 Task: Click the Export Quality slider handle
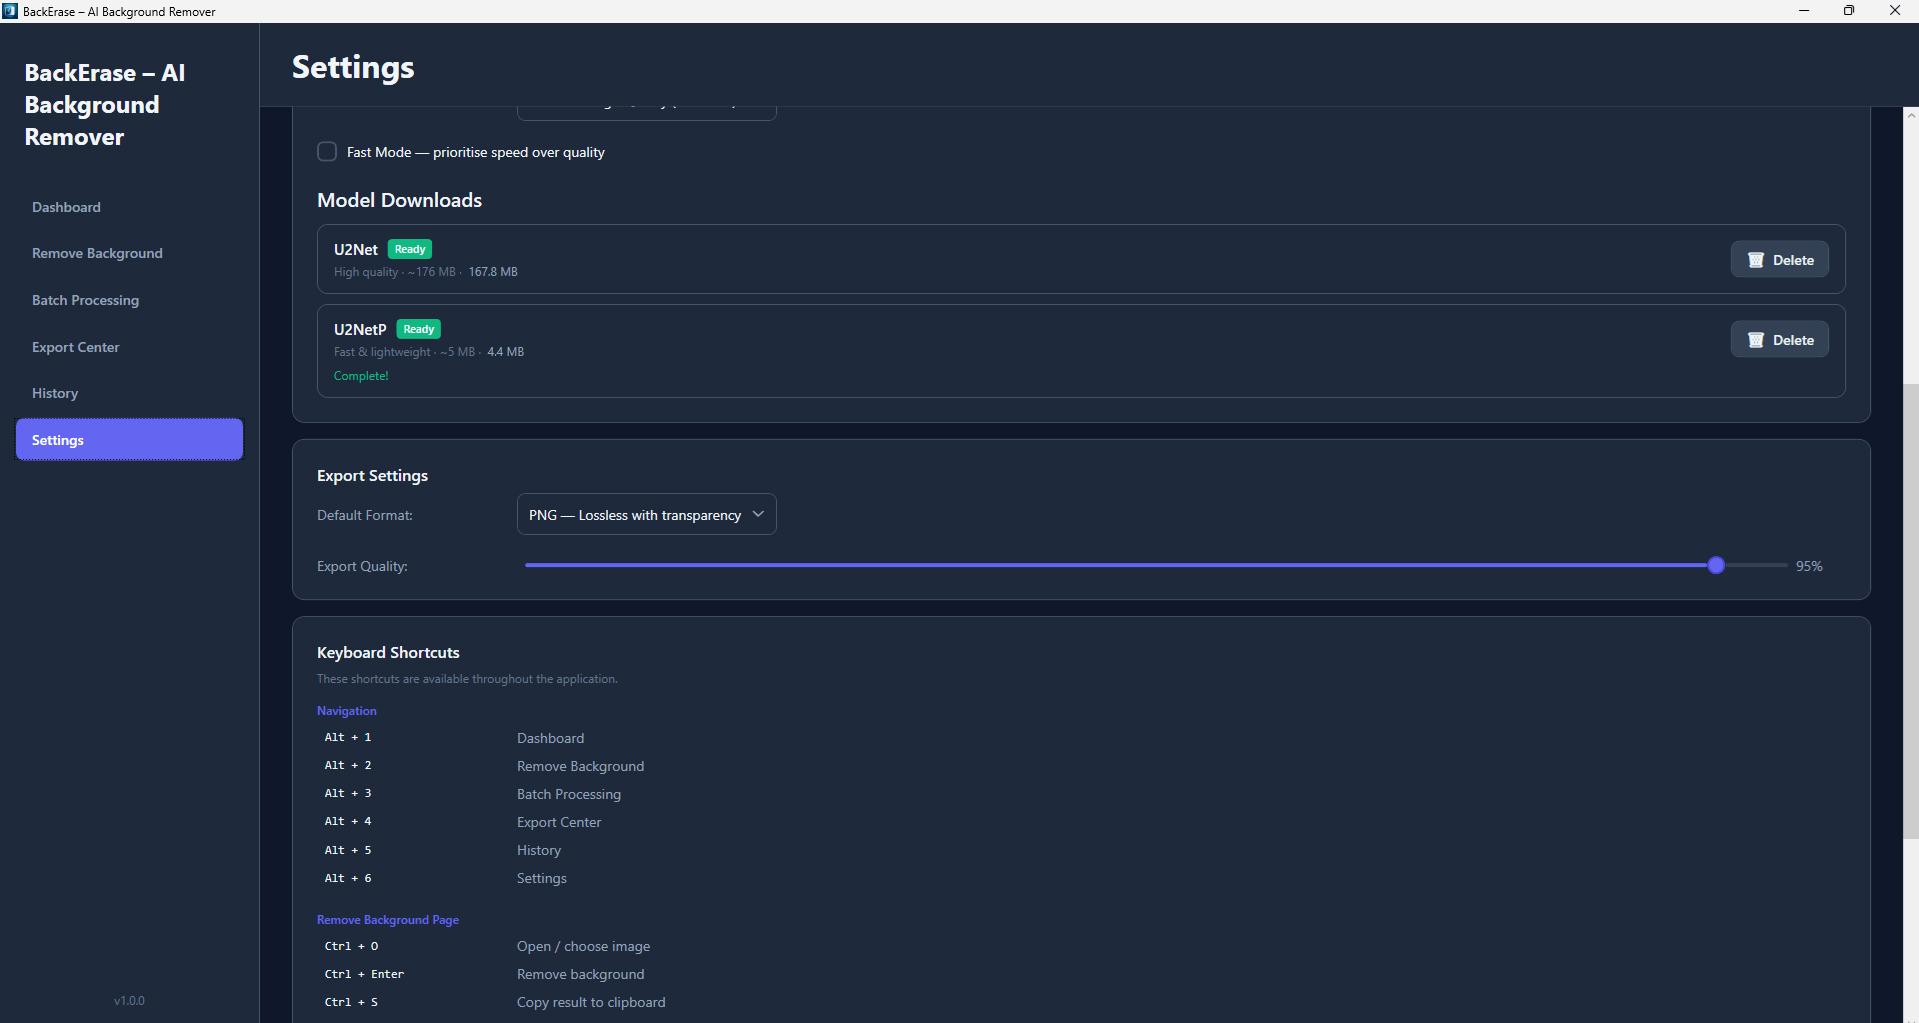coord(1716,565)
